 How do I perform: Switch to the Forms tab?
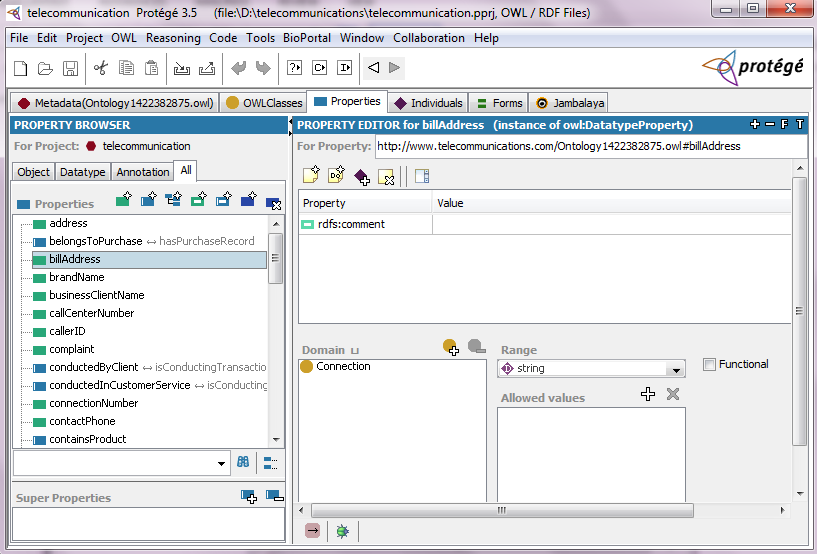pyautogui.click(x=499, y=103)
